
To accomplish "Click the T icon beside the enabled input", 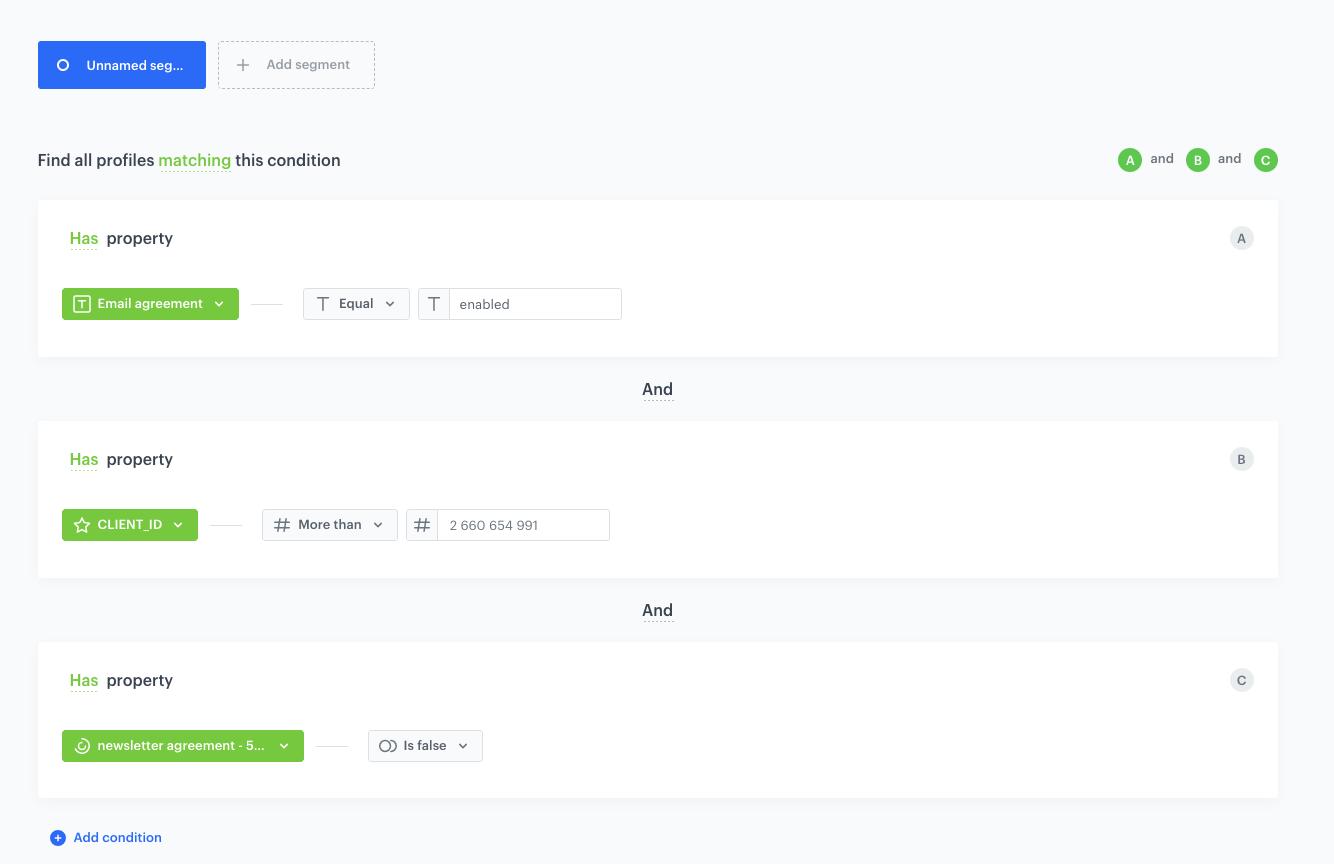I will click(433, 303).
